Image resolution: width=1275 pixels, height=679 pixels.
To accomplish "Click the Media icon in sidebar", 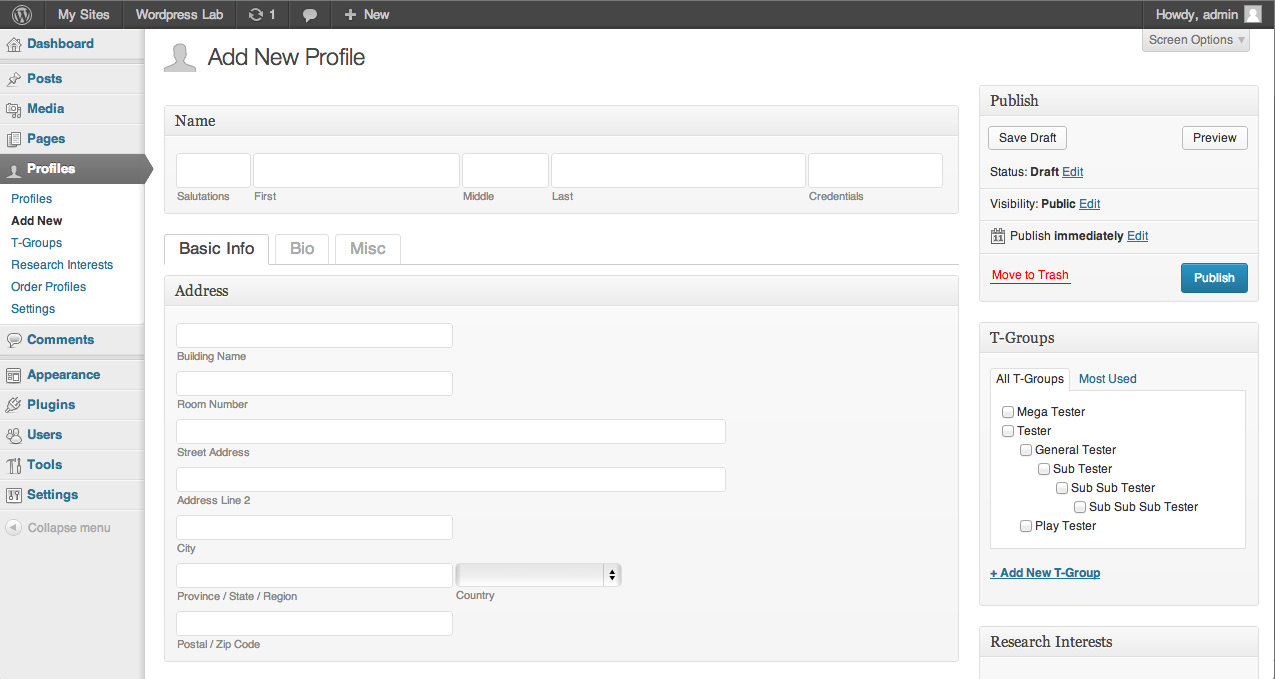I will 14,109.
